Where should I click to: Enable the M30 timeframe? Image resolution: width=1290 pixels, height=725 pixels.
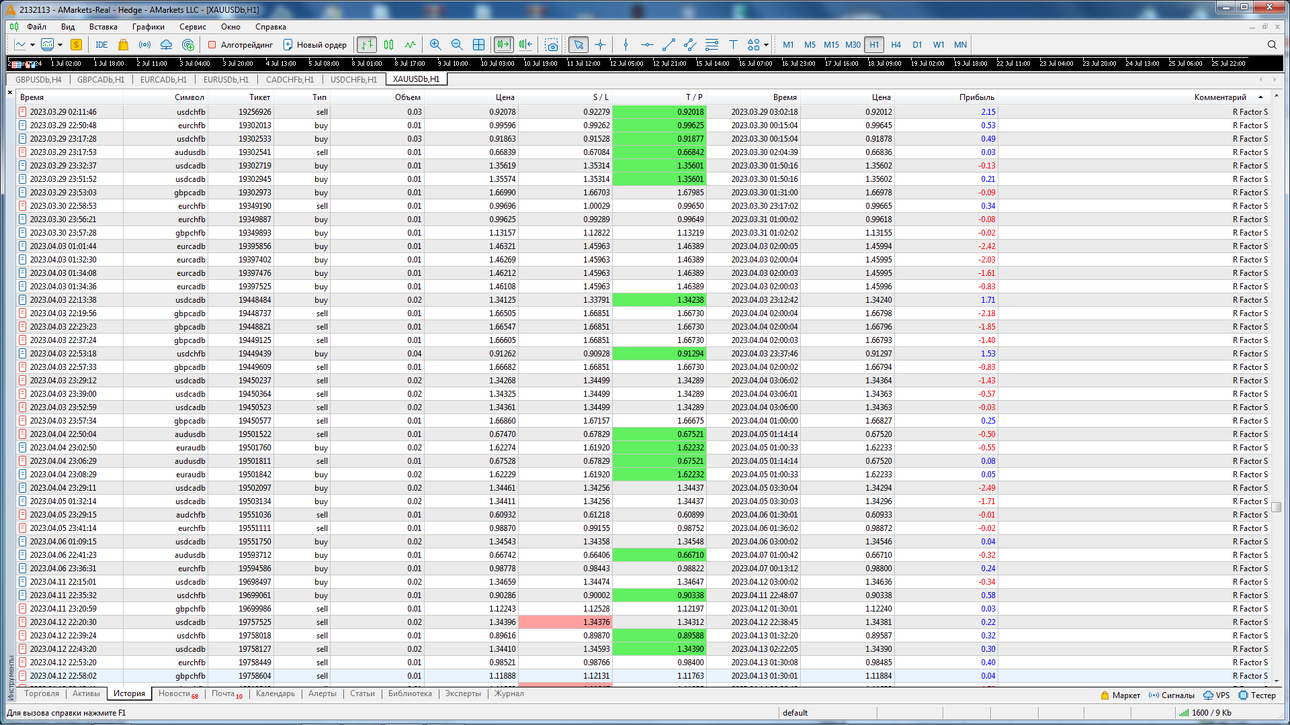[853, 45]
